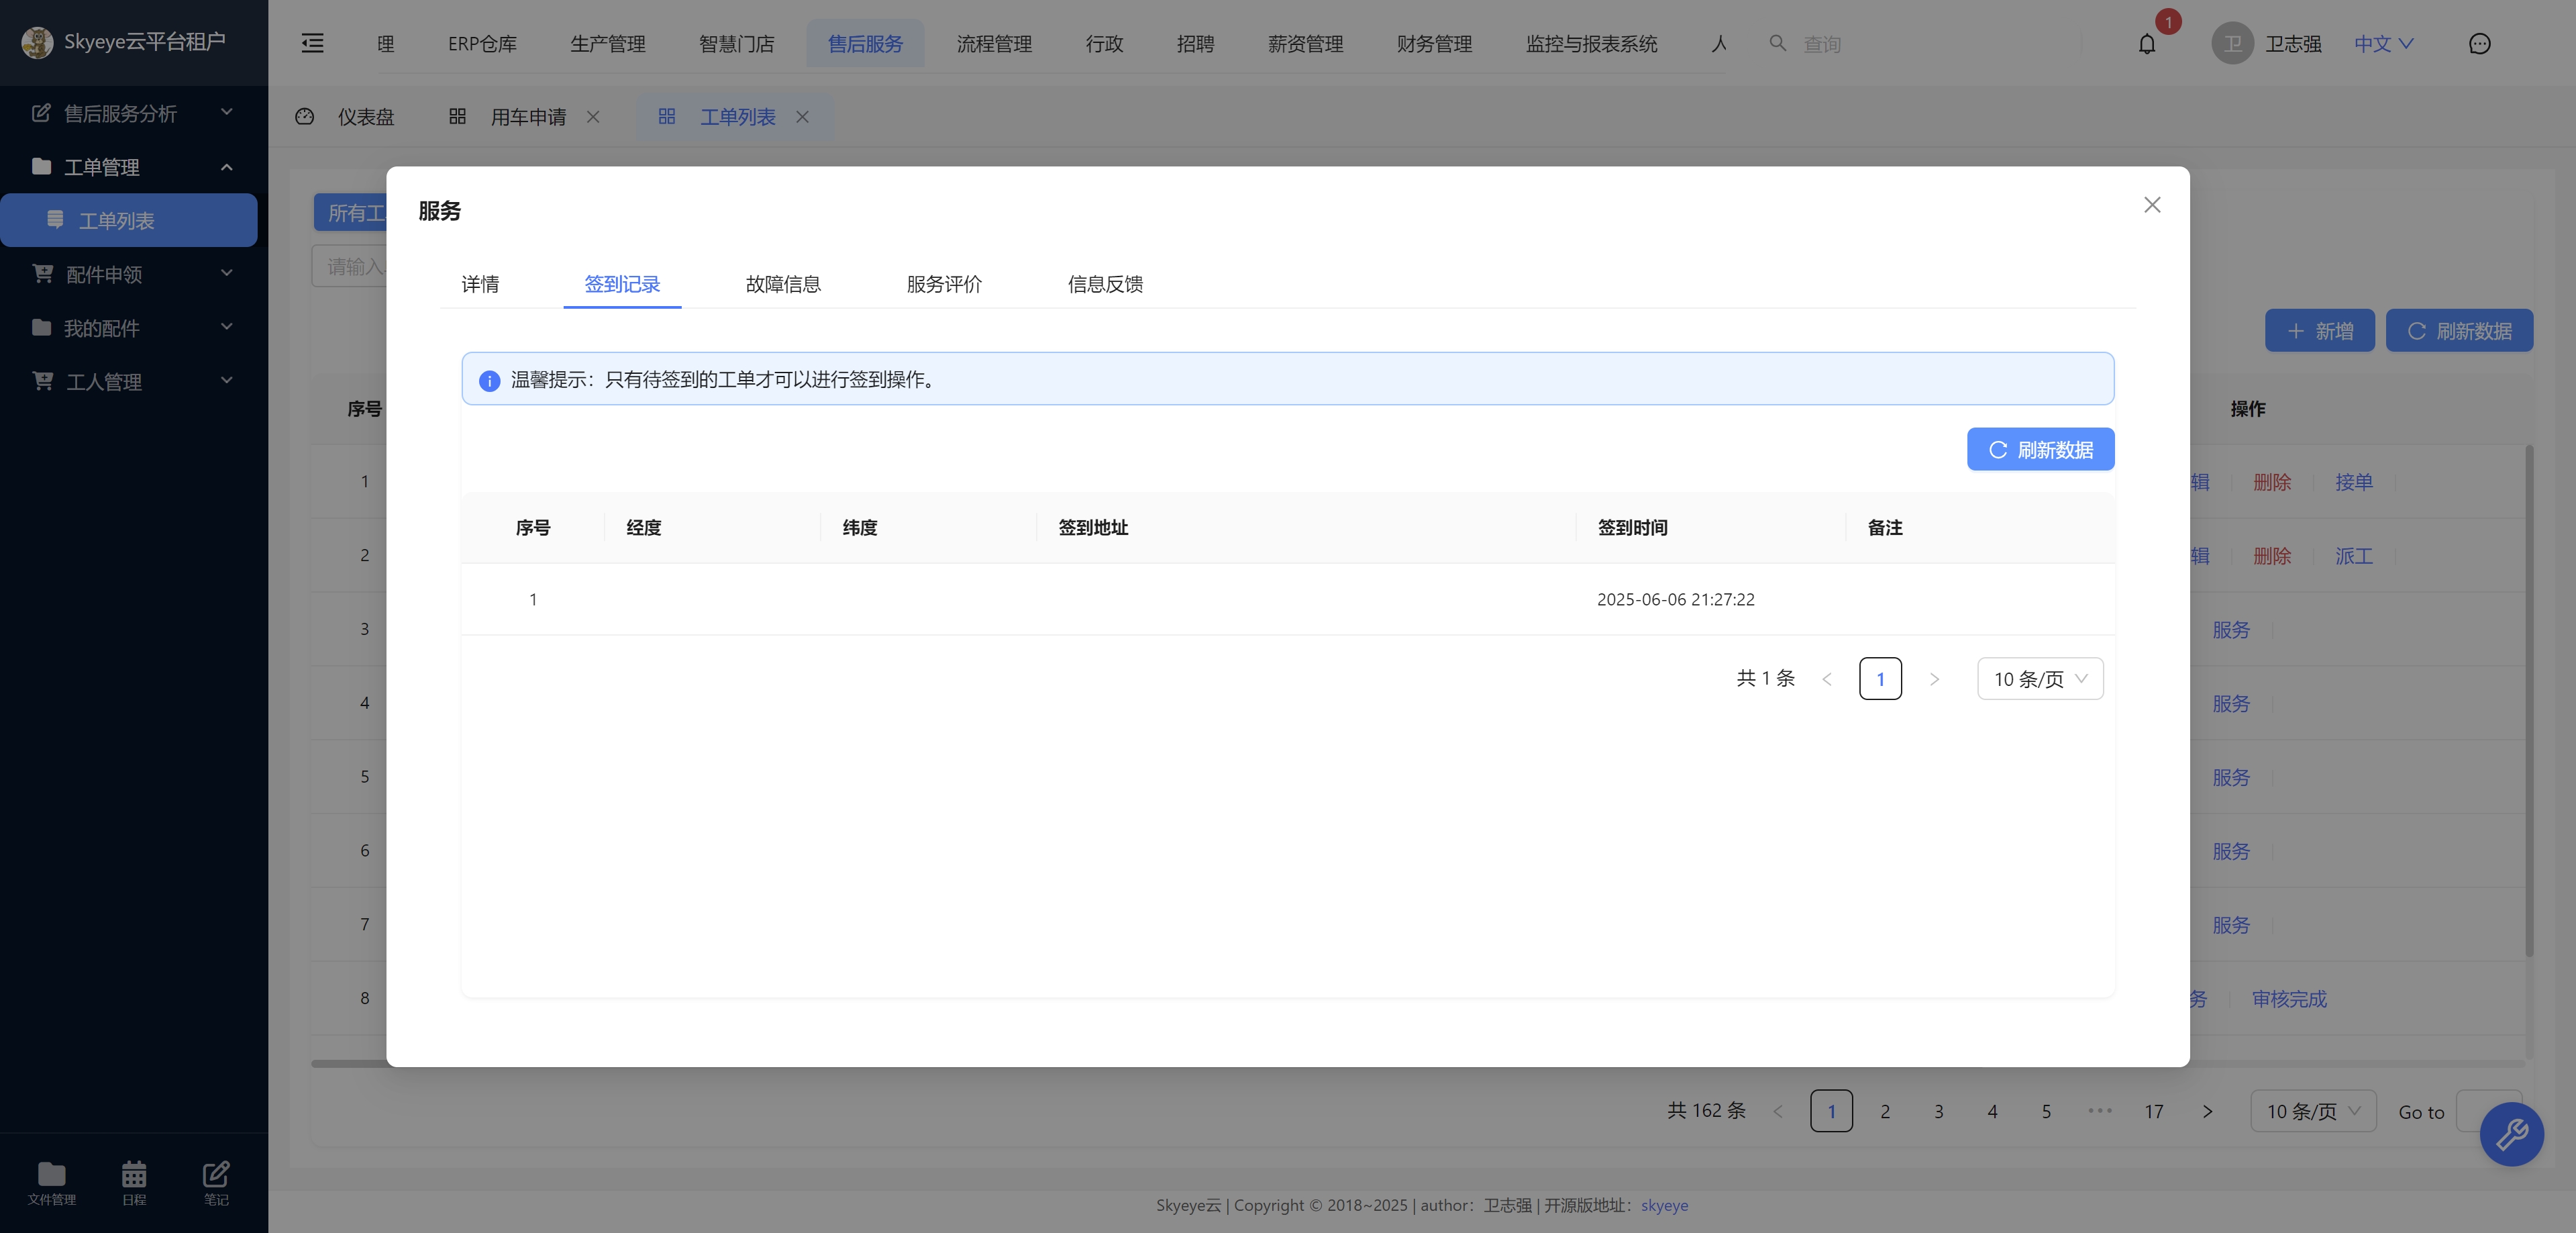Click 派工 link in row 2
This screenshot has height=1233, width=2576.
point(2353,556)
